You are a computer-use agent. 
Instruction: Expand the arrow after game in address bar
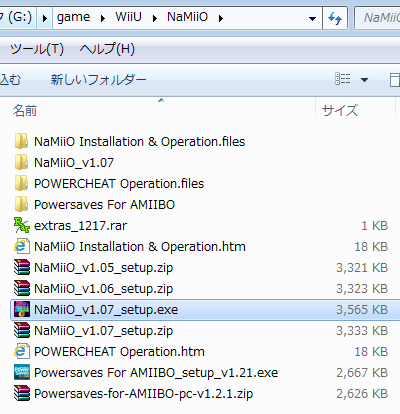(103, 18)
